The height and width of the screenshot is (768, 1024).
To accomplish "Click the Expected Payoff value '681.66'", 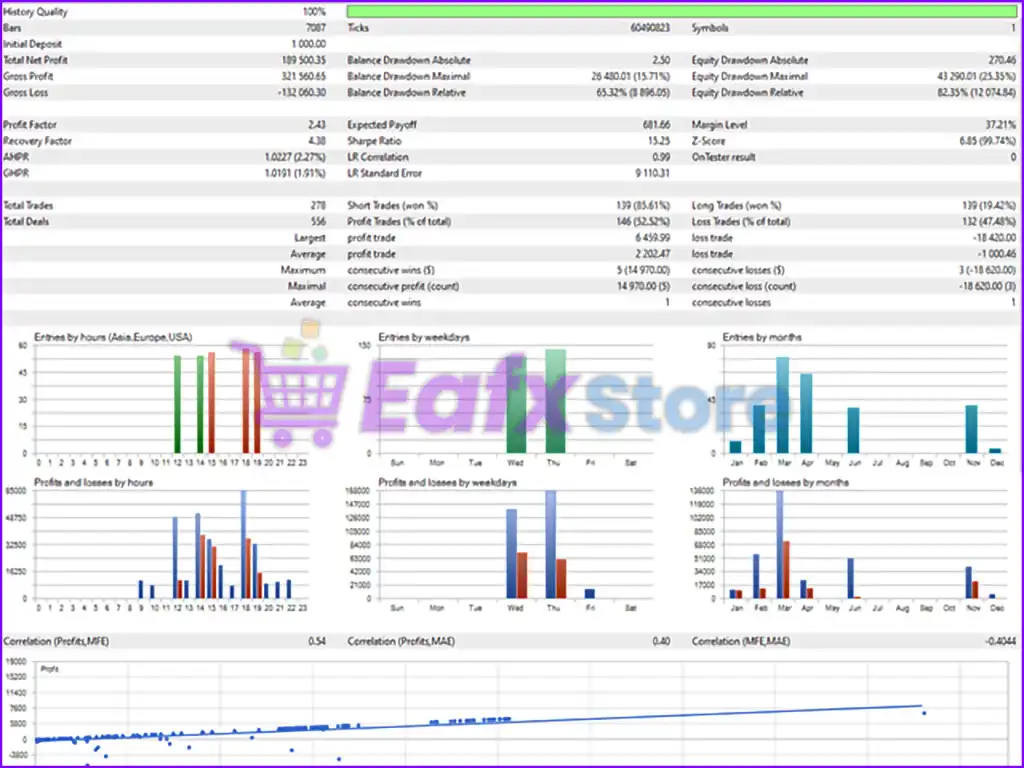I will point(656,125).
